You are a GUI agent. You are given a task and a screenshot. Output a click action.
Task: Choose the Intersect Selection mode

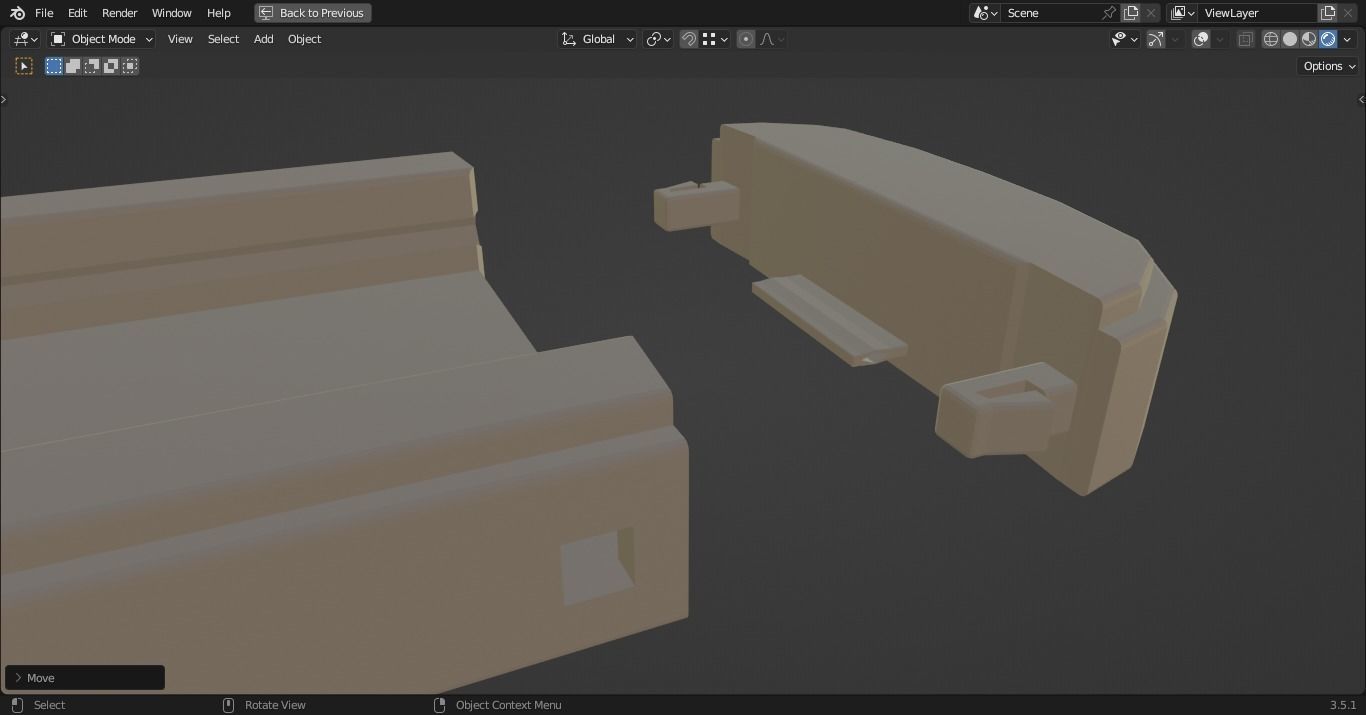coord(130,66)
